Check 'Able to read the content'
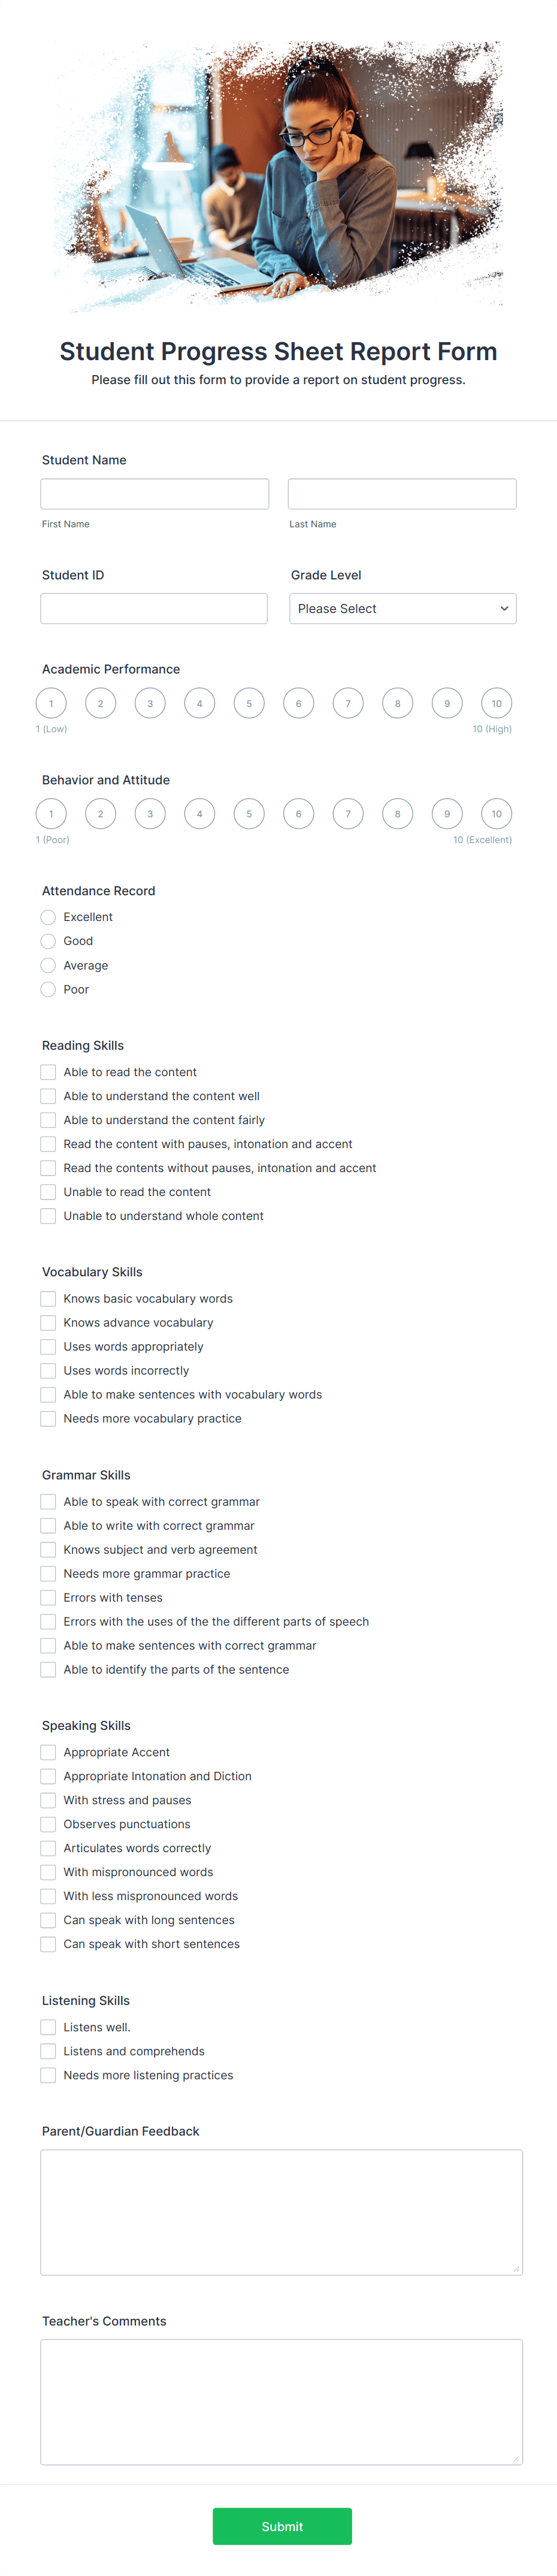557x2576 pixels. pos(48,1071)
